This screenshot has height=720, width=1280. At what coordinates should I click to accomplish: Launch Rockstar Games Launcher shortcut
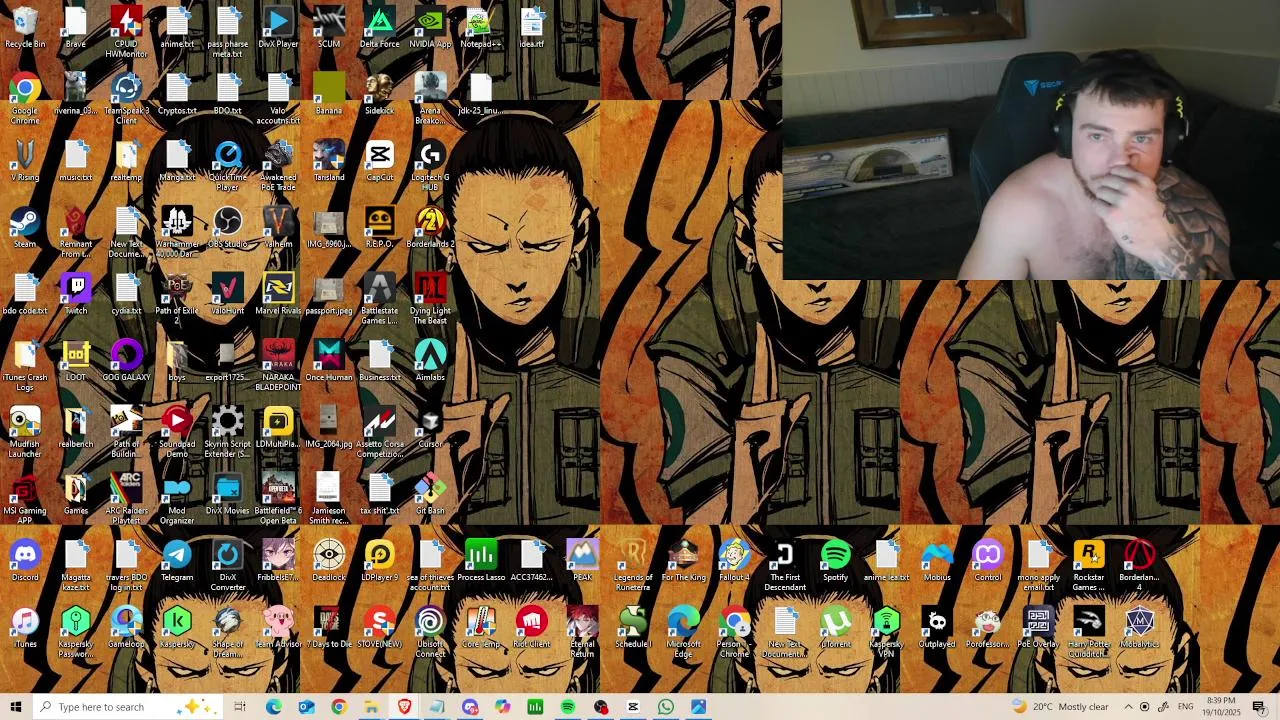(1088, 566)
